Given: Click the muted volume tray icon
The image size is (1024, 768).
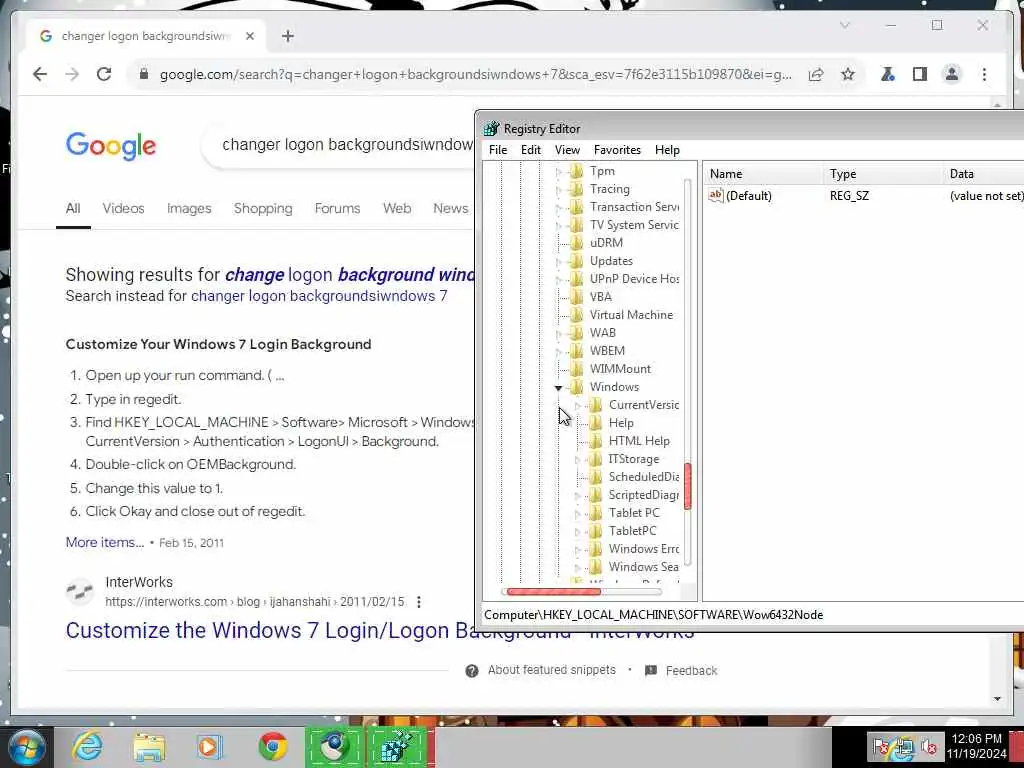Looking at the screenshot, I should coord(928,746).
